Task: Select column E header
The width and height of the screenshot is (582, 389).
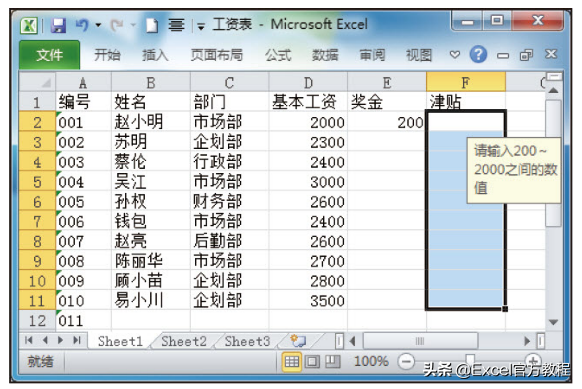Action: point(387,82)
